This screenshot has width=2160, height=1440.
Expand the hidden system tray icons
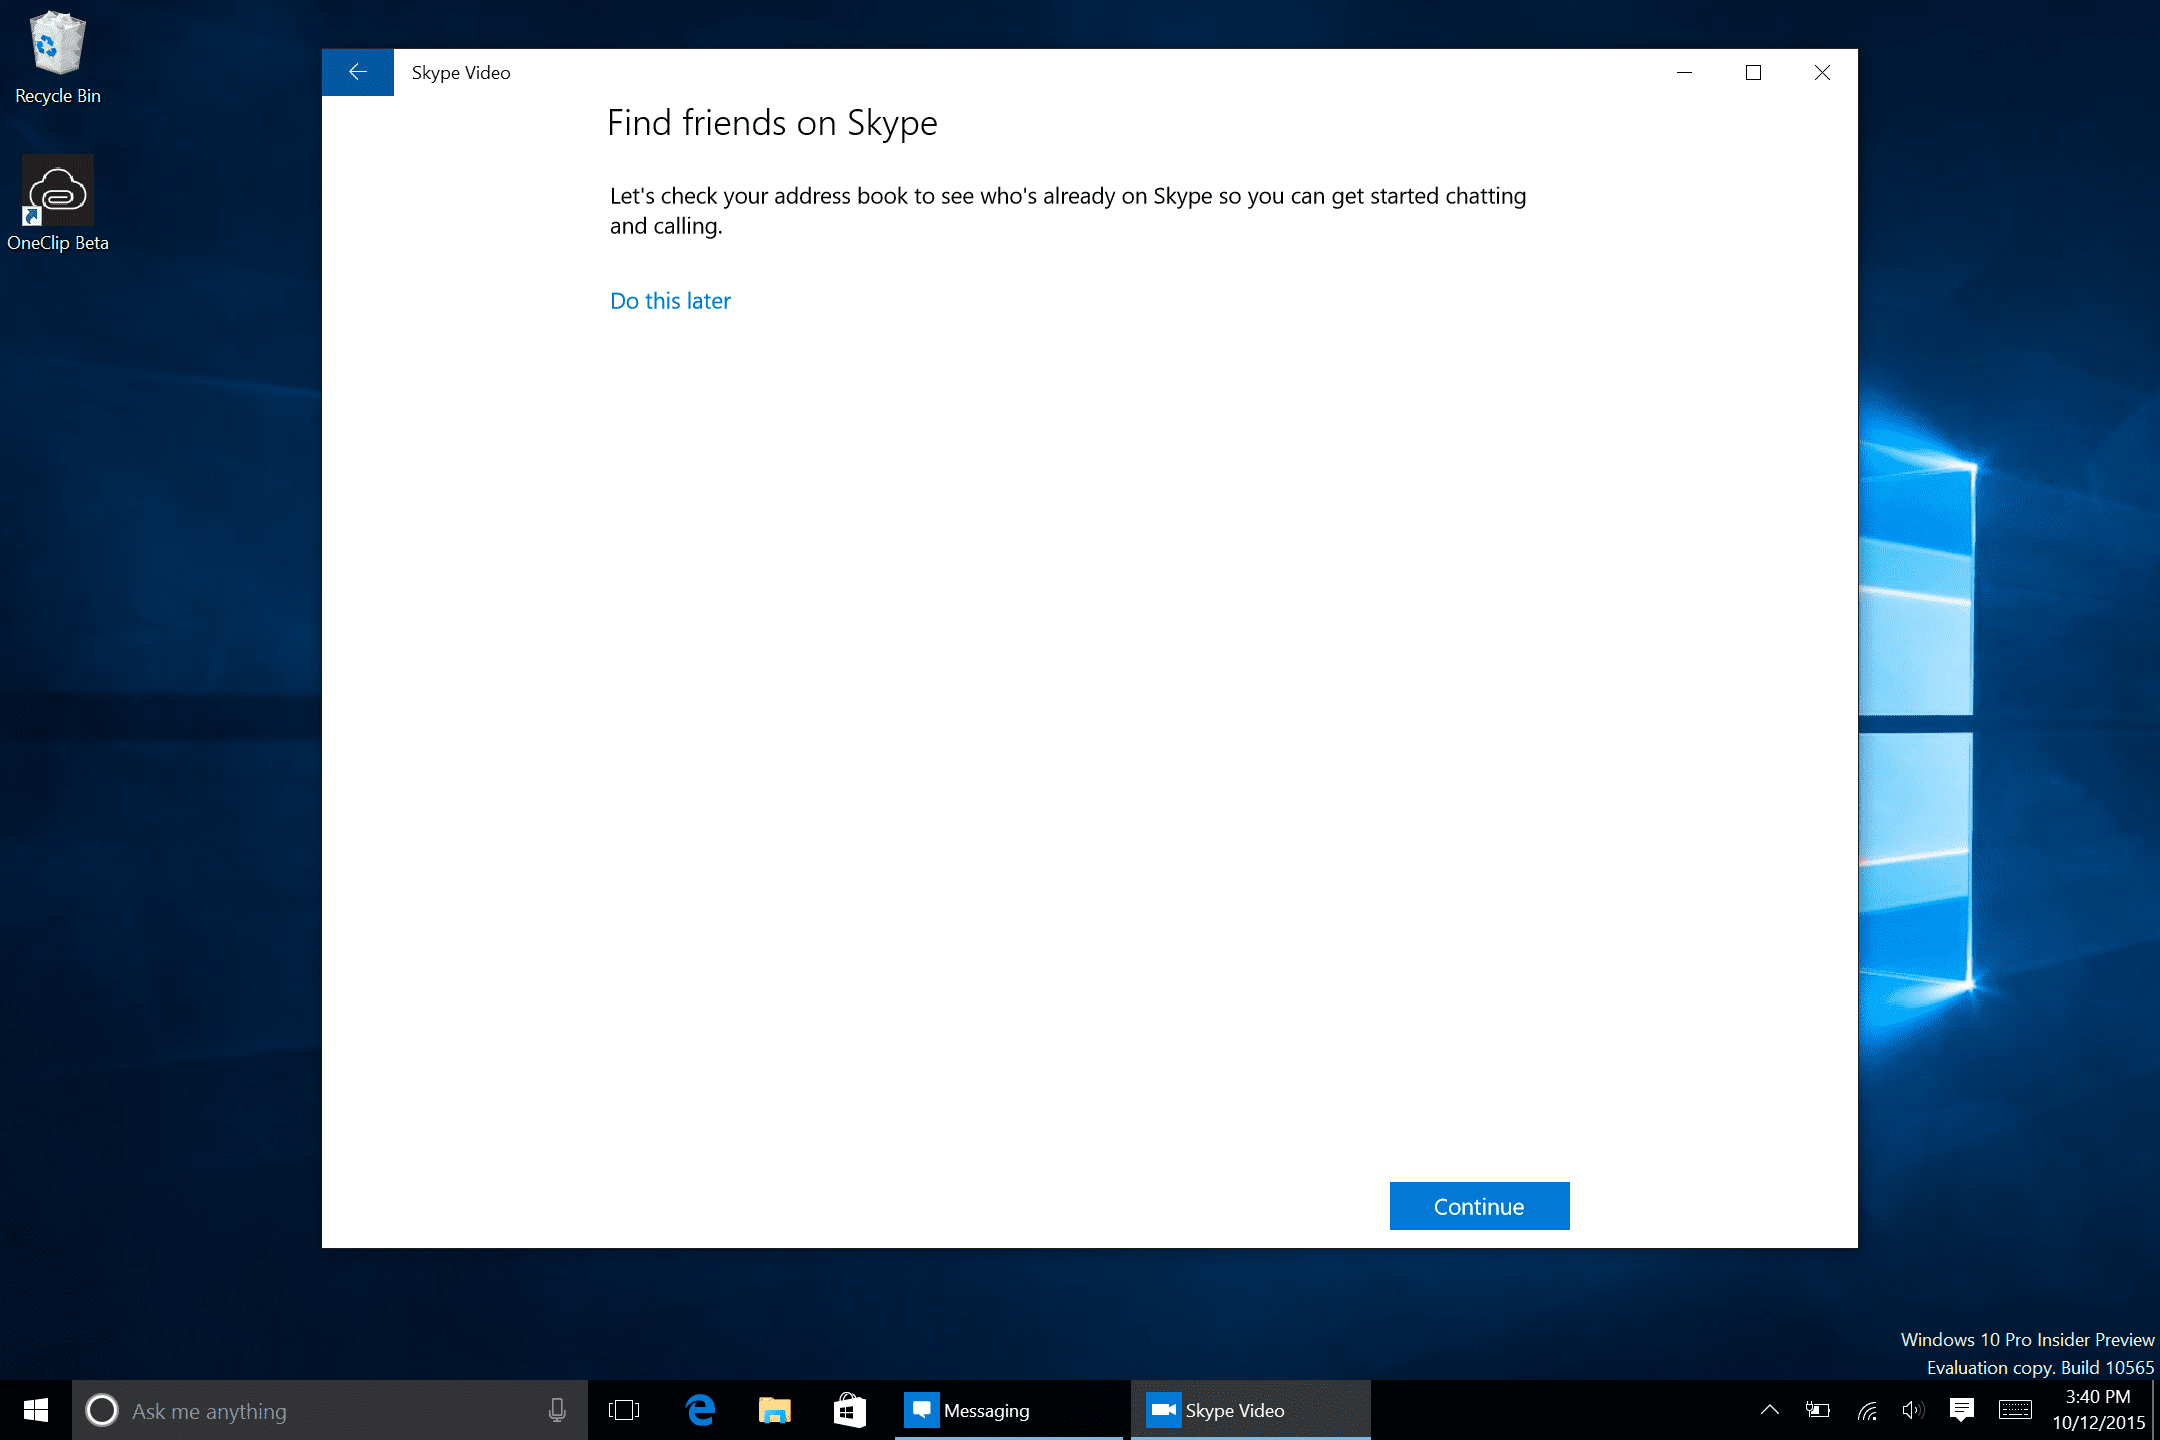1769,1410
